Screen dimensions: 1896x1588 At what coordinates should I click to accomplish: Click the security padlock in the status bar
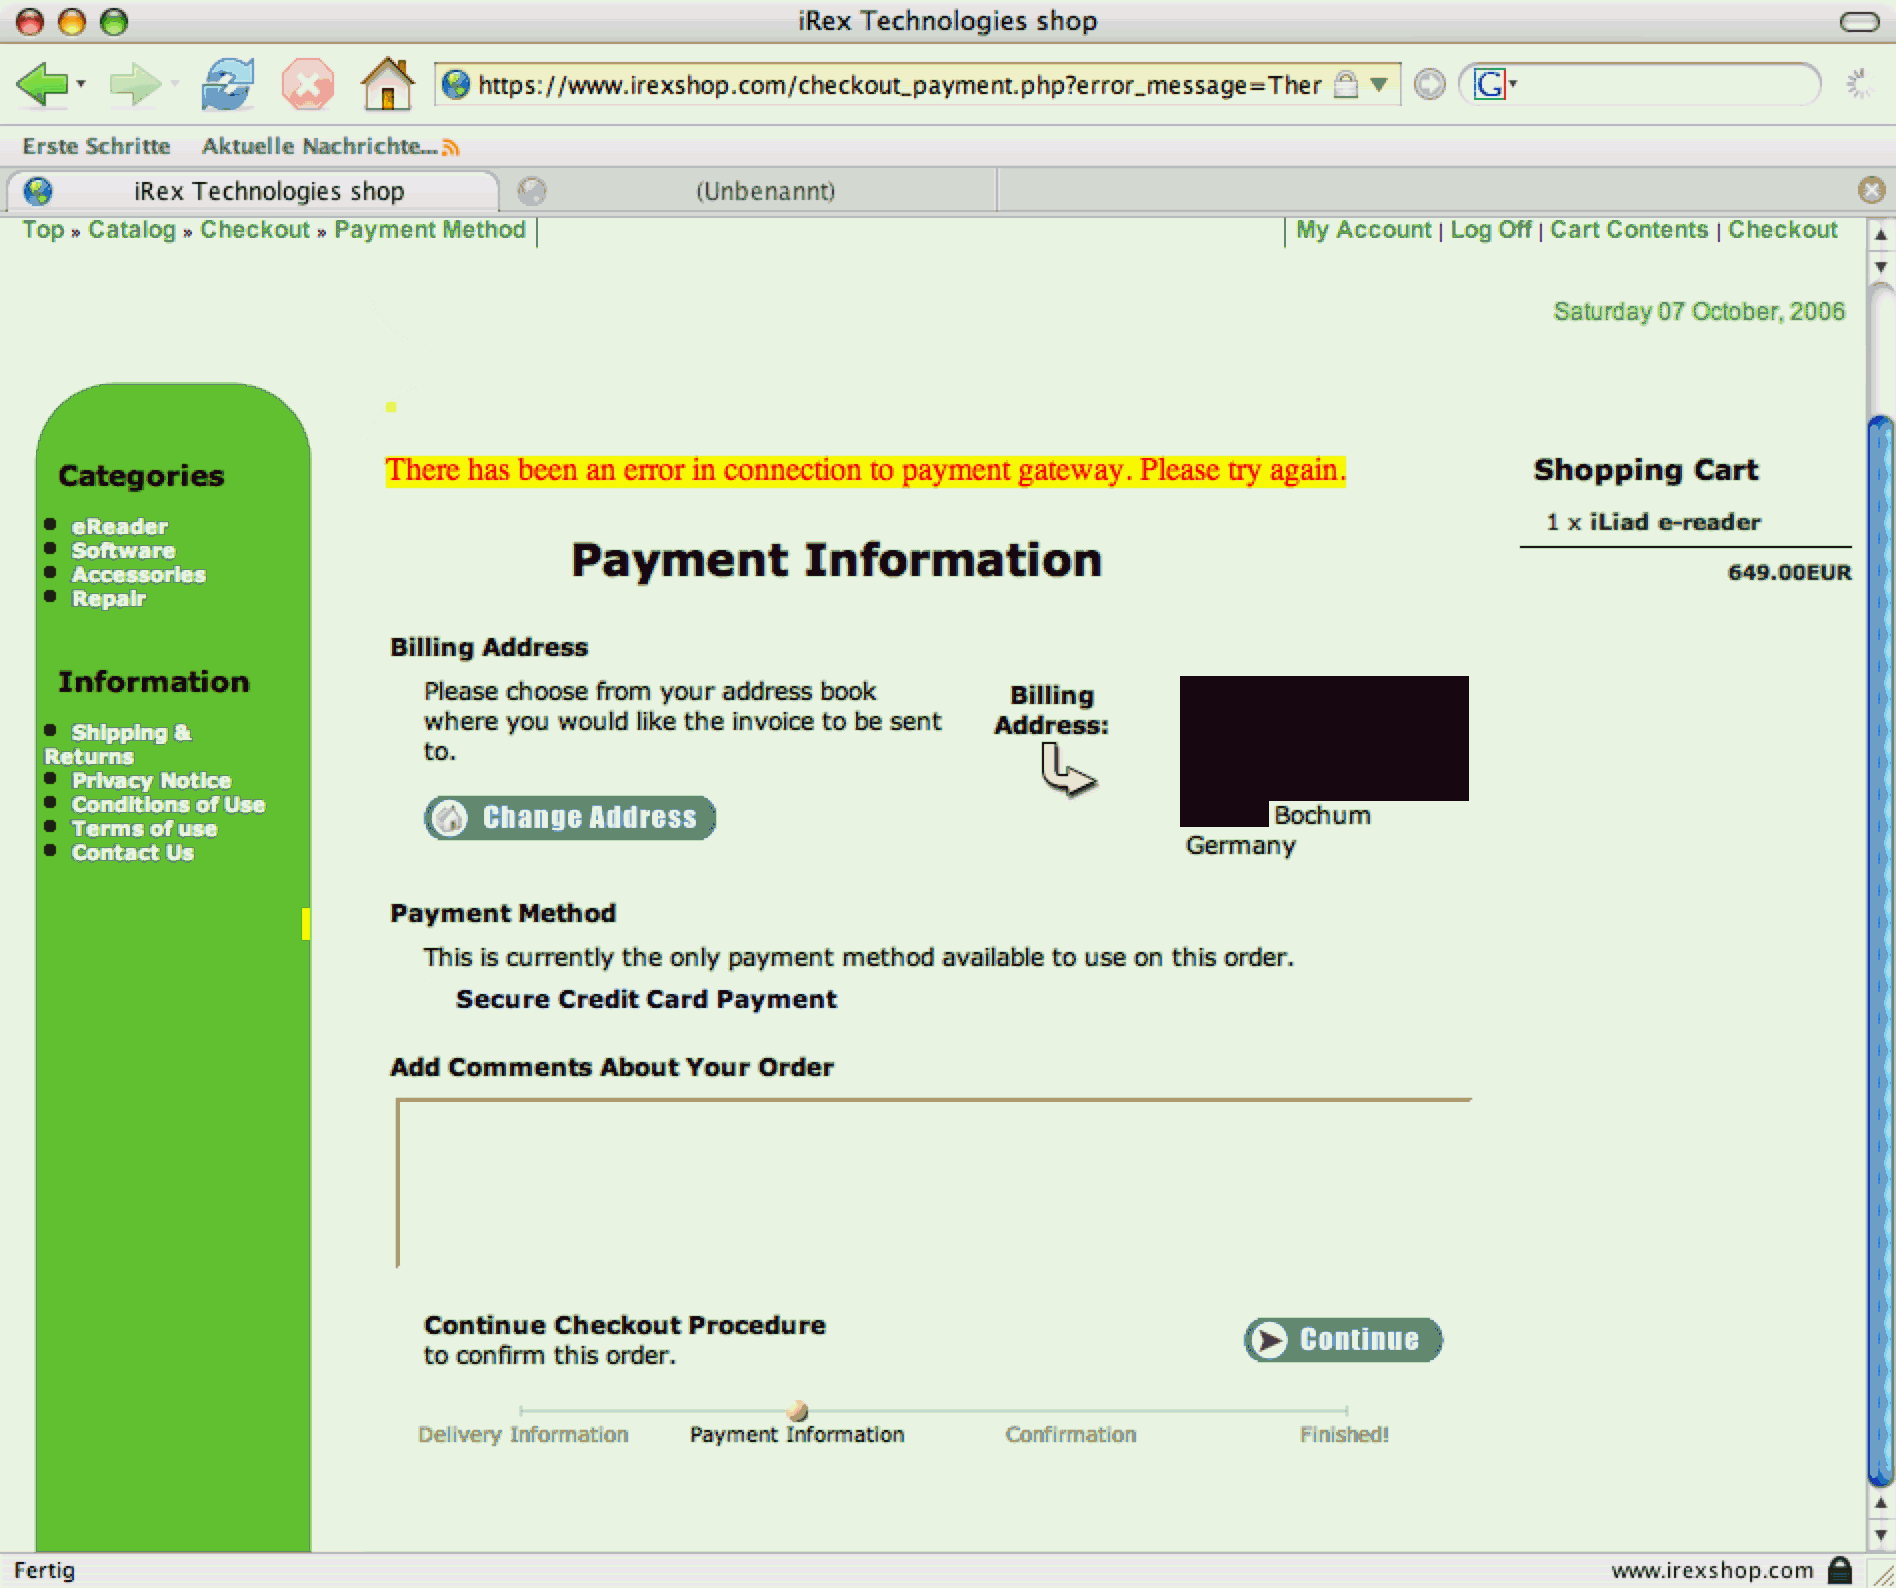(x=1840, y=1570)
